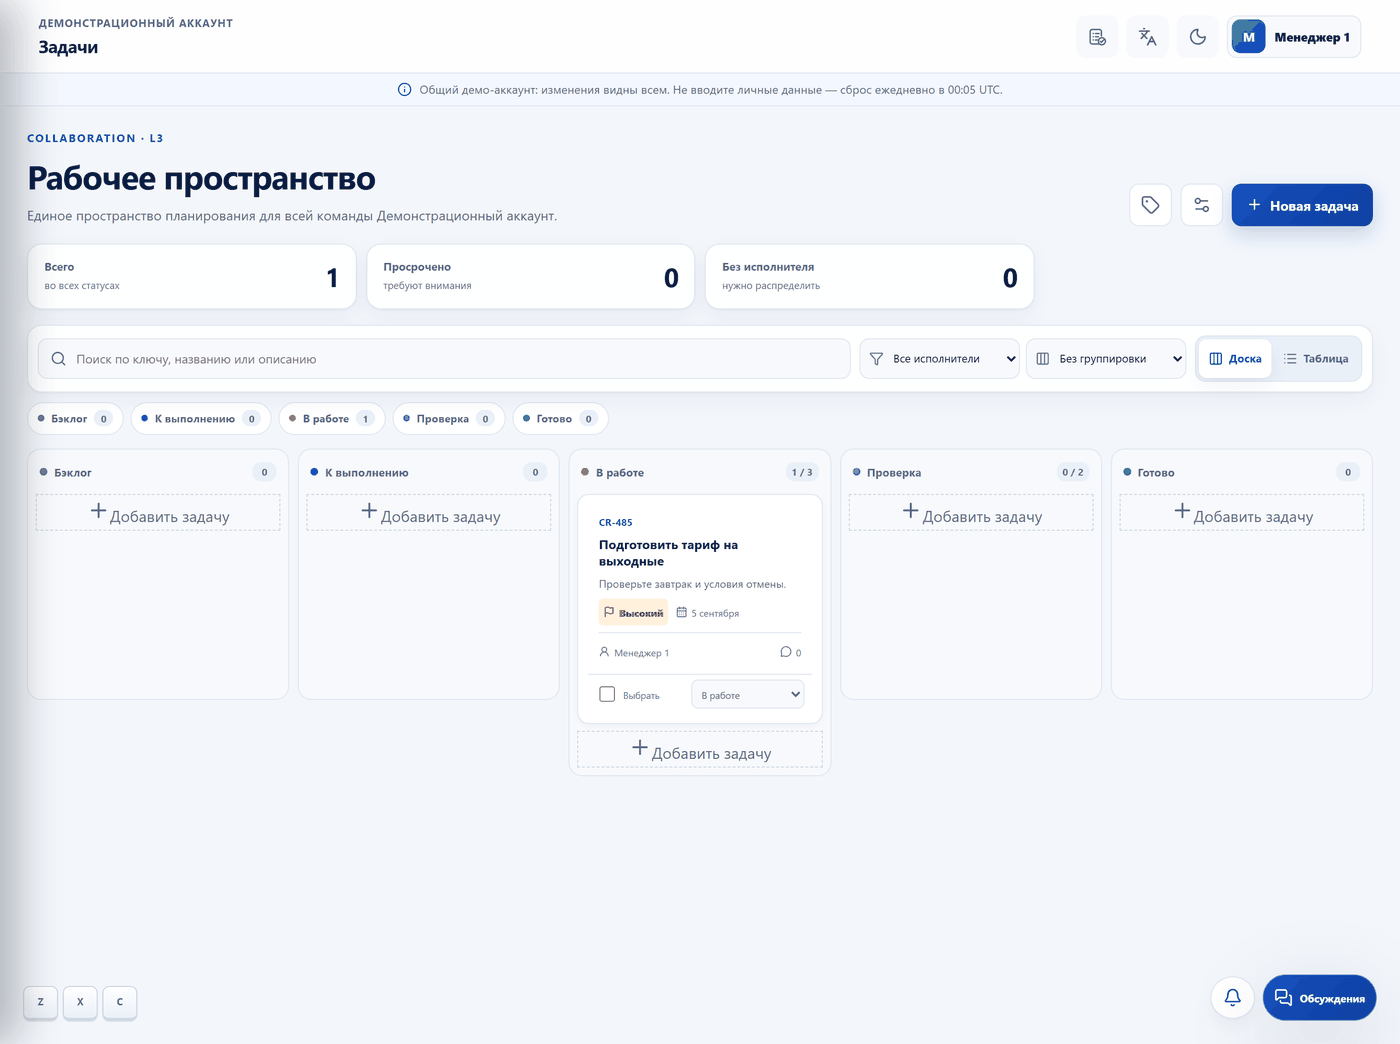The width and height of the screenshot is (1400, 1044).
Task: Click the Всего total tasks stat card
Action: point(192,277)
